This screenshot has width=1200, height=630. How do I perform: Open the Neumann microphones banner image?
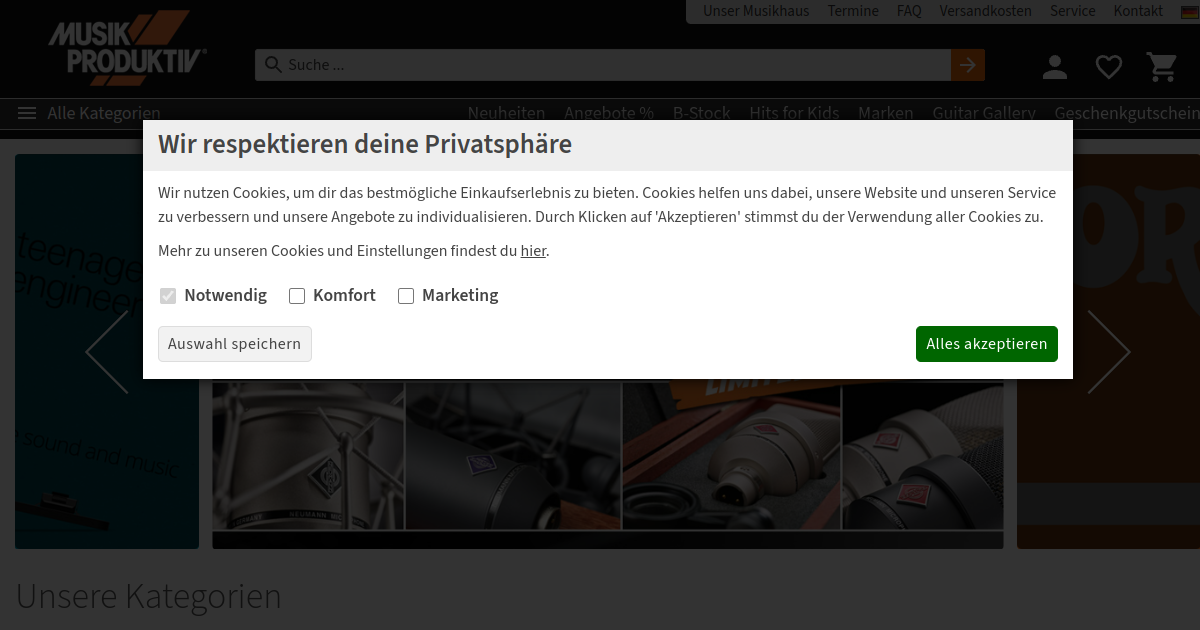[x=608, y=464]
